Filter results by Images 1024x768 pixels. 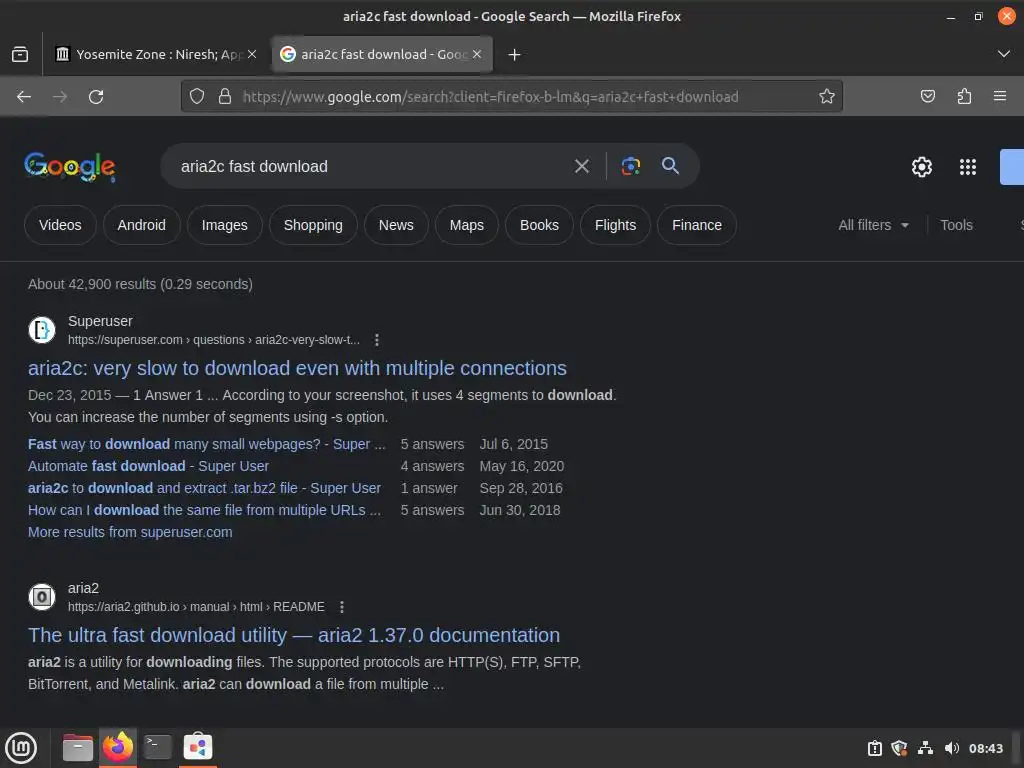click(x=225, y=225)
